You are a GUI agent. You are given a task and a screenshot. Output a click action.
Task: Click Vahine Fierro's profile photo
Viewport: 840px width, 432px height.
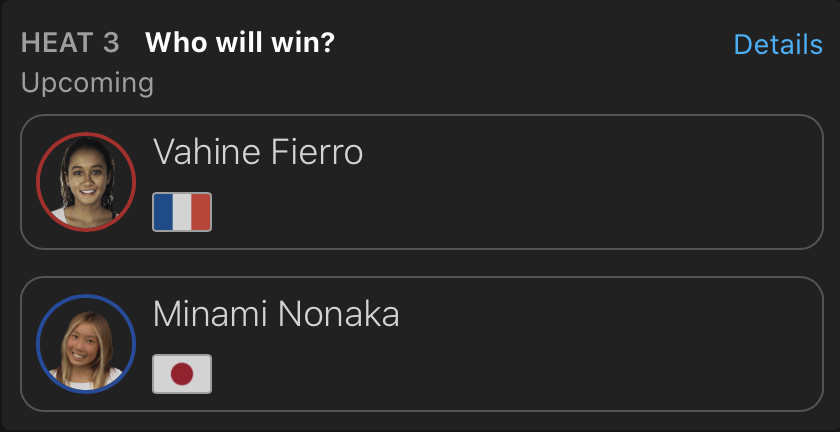click(x=85, y=182)
